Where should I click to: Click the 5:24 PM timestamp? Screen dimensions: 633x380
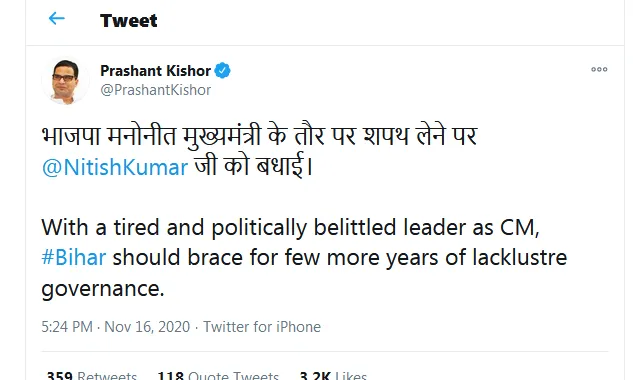tap(67, 327)
